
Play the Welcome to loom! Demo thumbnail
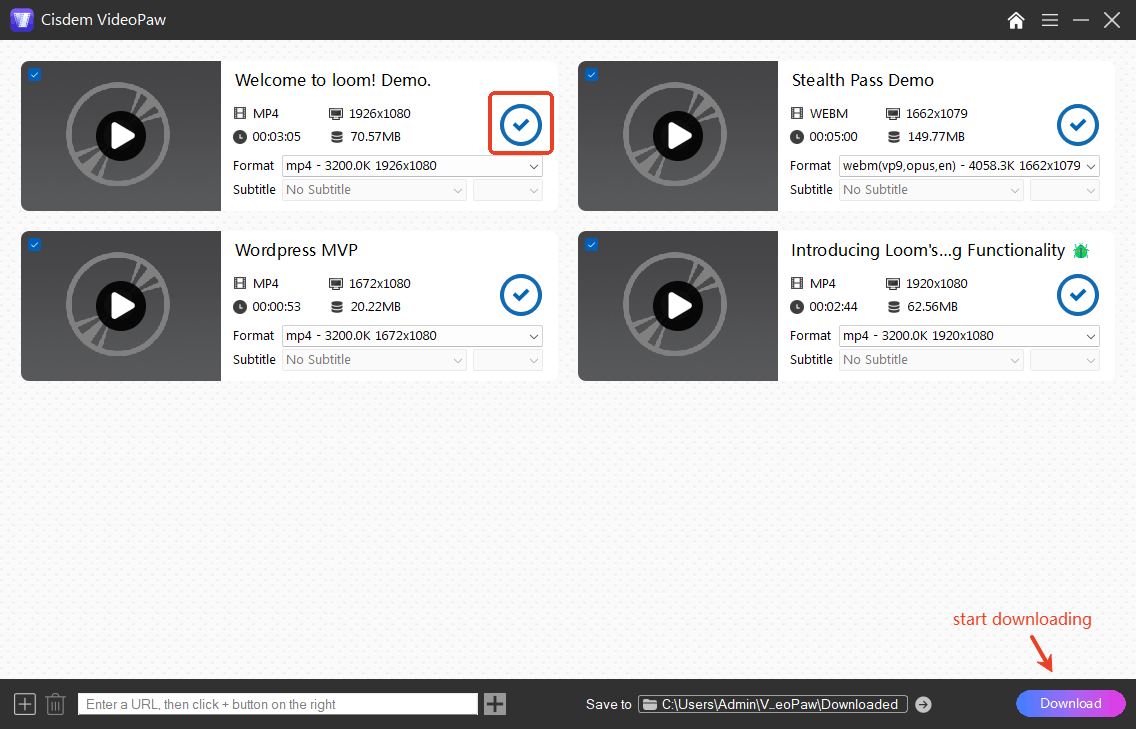click(121, 136)
